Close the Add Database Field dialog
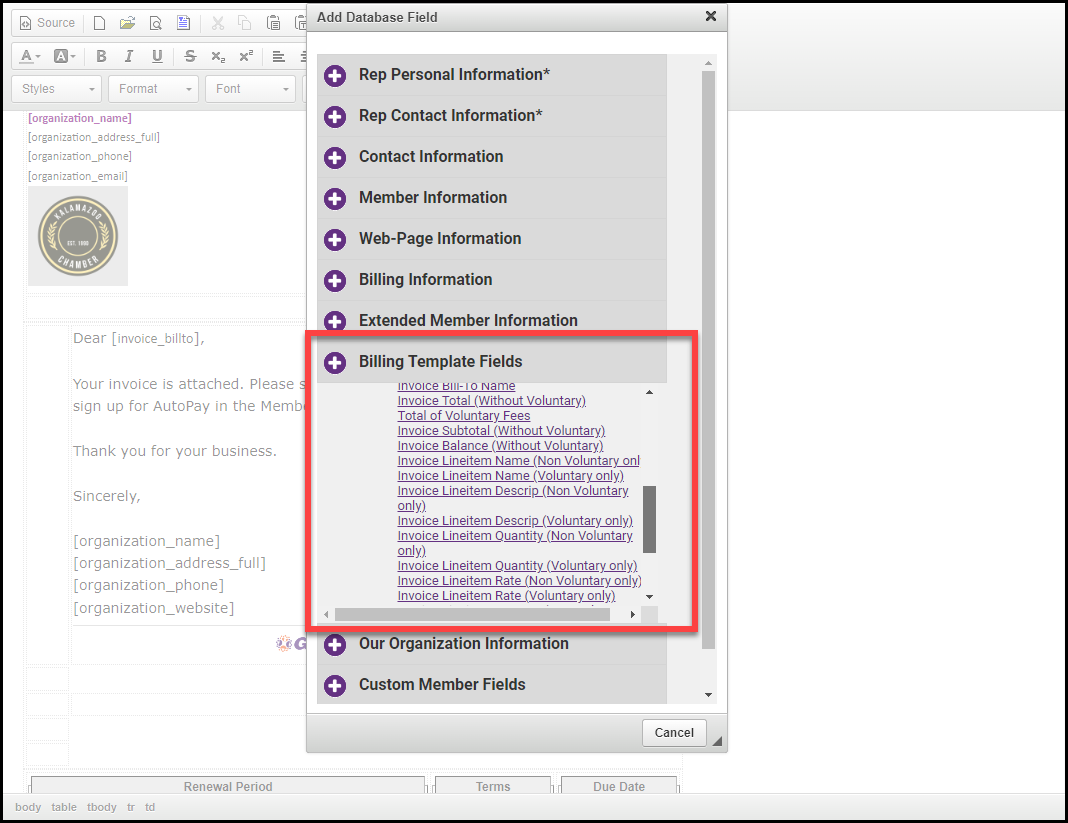Image resolution: width=1068 pixels, height=823 pixels. (710, 16)
